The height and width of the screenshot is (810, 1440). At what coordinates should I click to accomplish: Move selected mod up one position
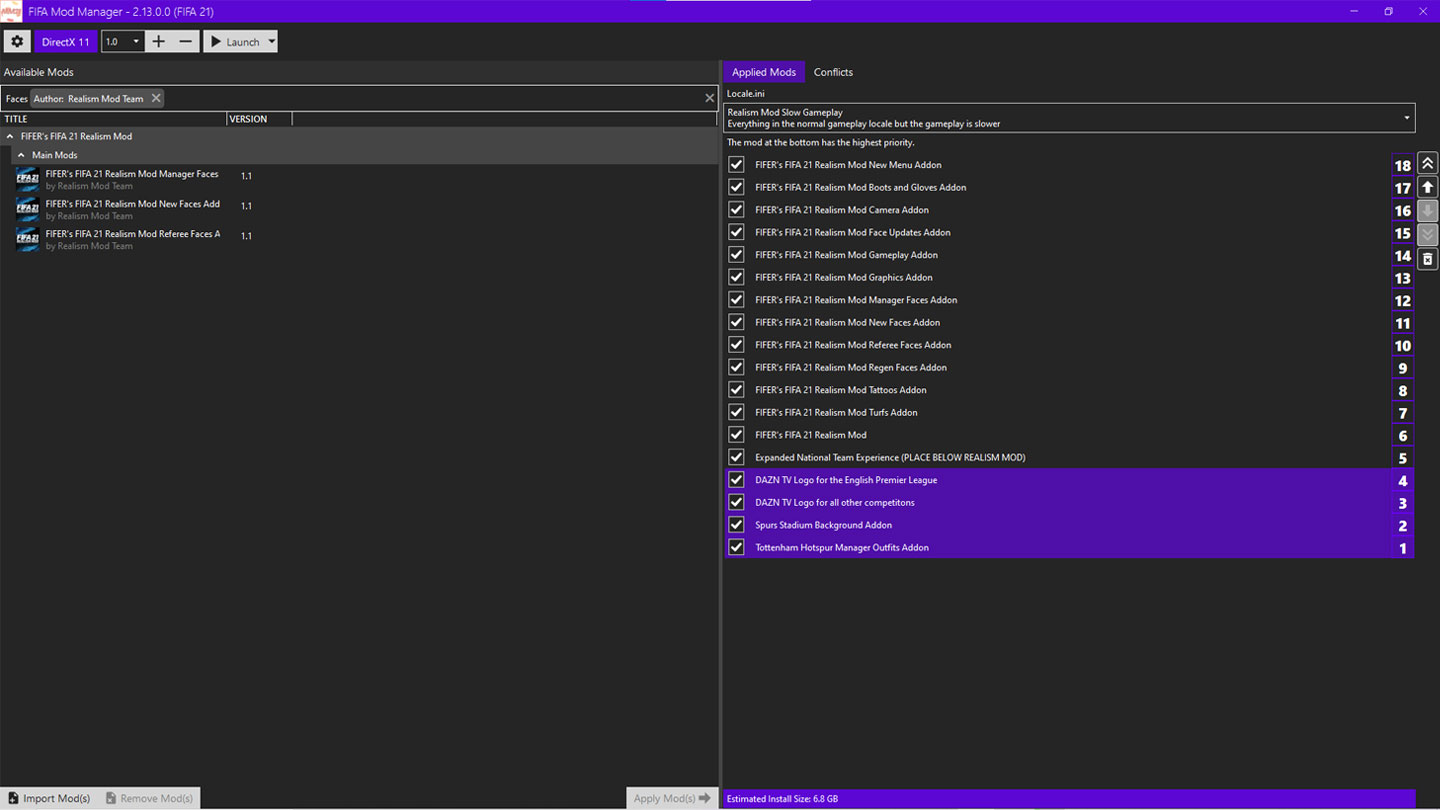click(x=1427, y=187)
